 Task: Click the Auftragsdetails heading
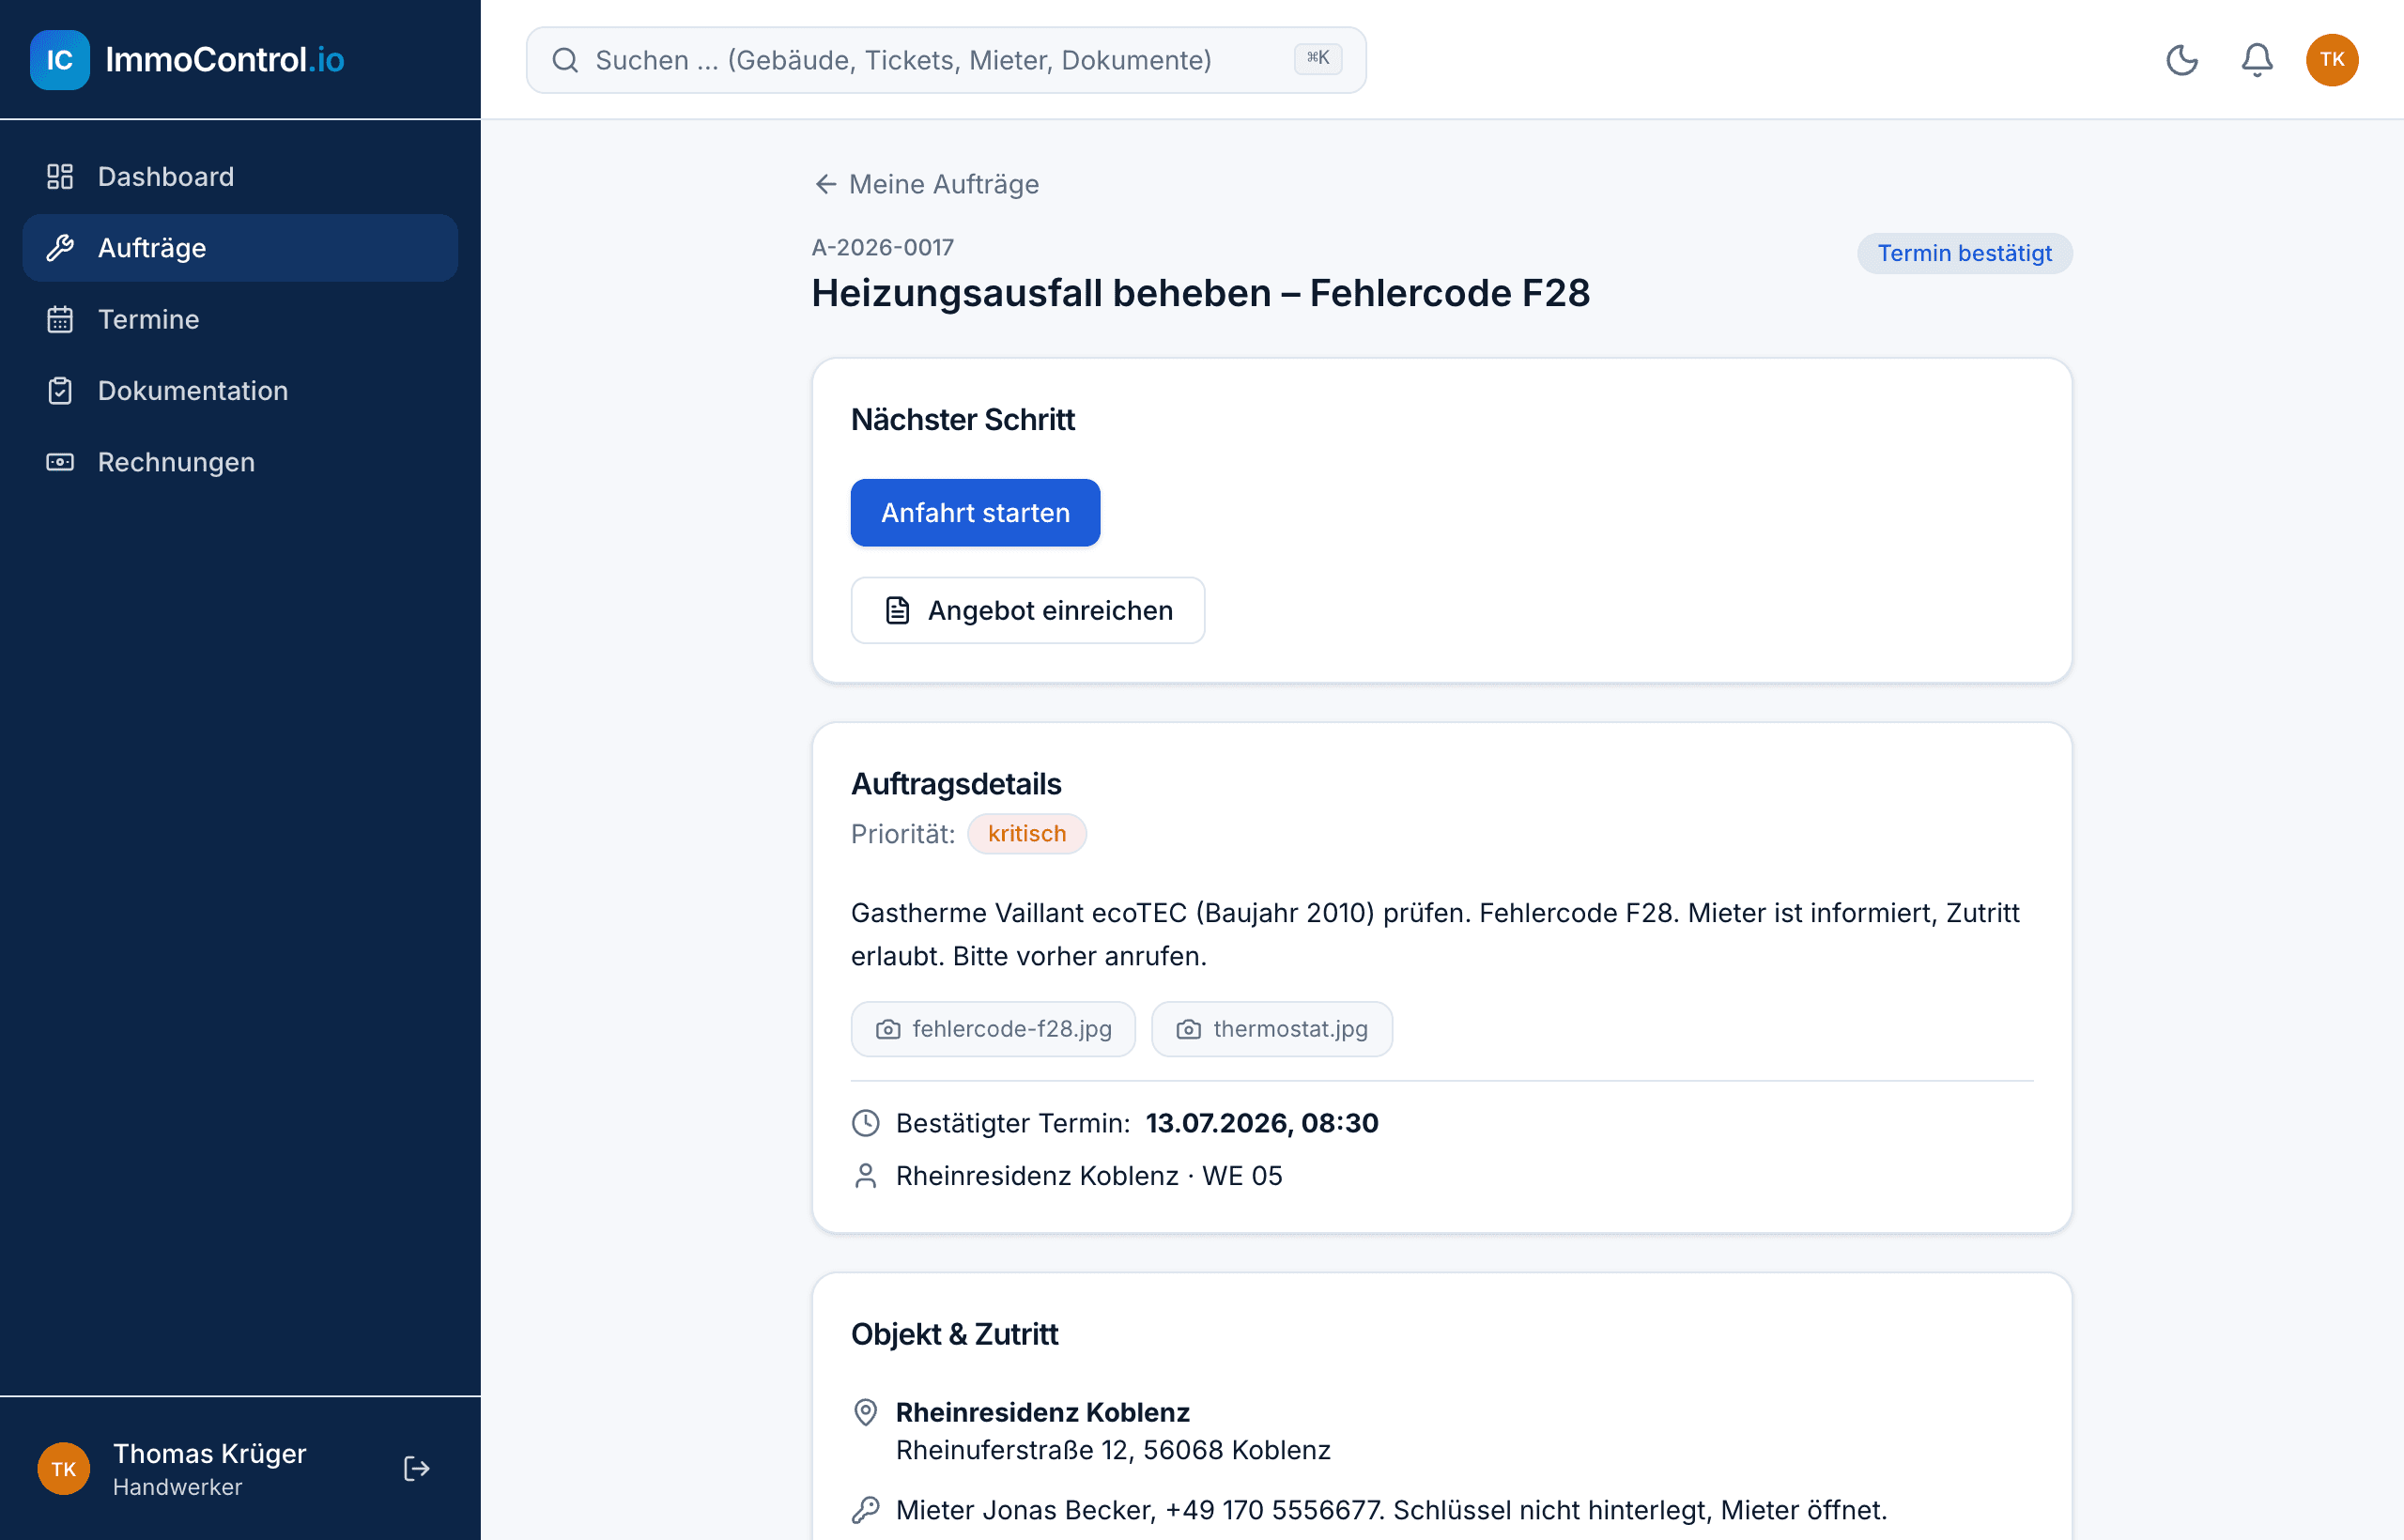tap(956, 784)
